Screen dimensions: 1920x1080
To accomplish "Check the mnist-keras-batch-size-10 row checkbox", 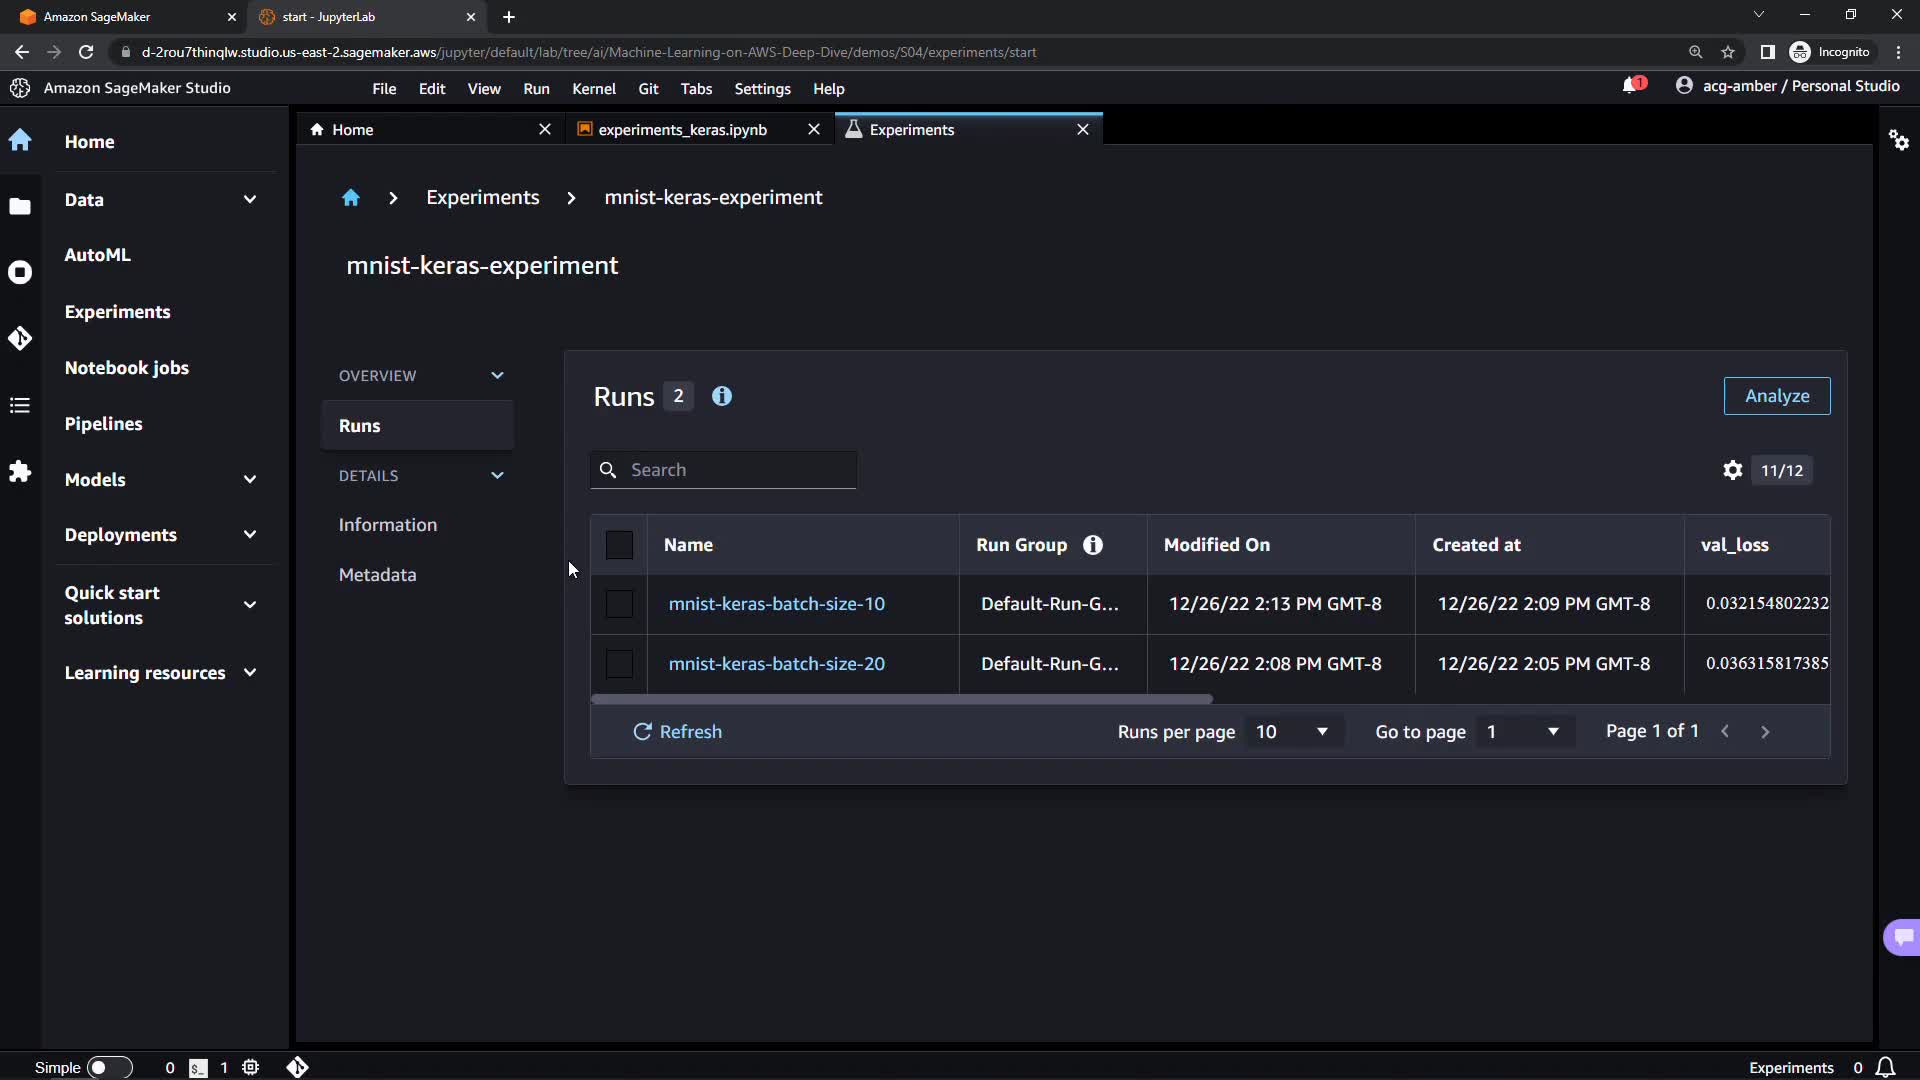I will point(619,604).
